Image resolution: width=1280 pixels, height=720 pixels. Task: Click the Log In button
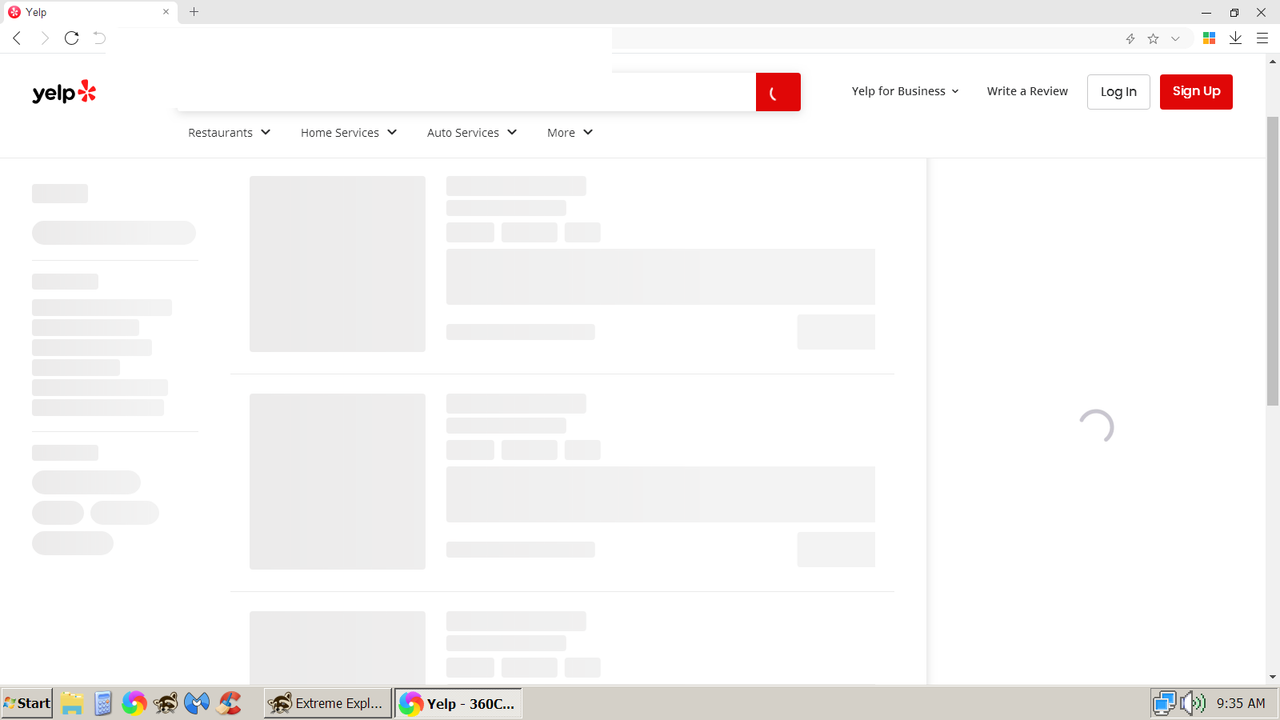tap(1118, 92)
